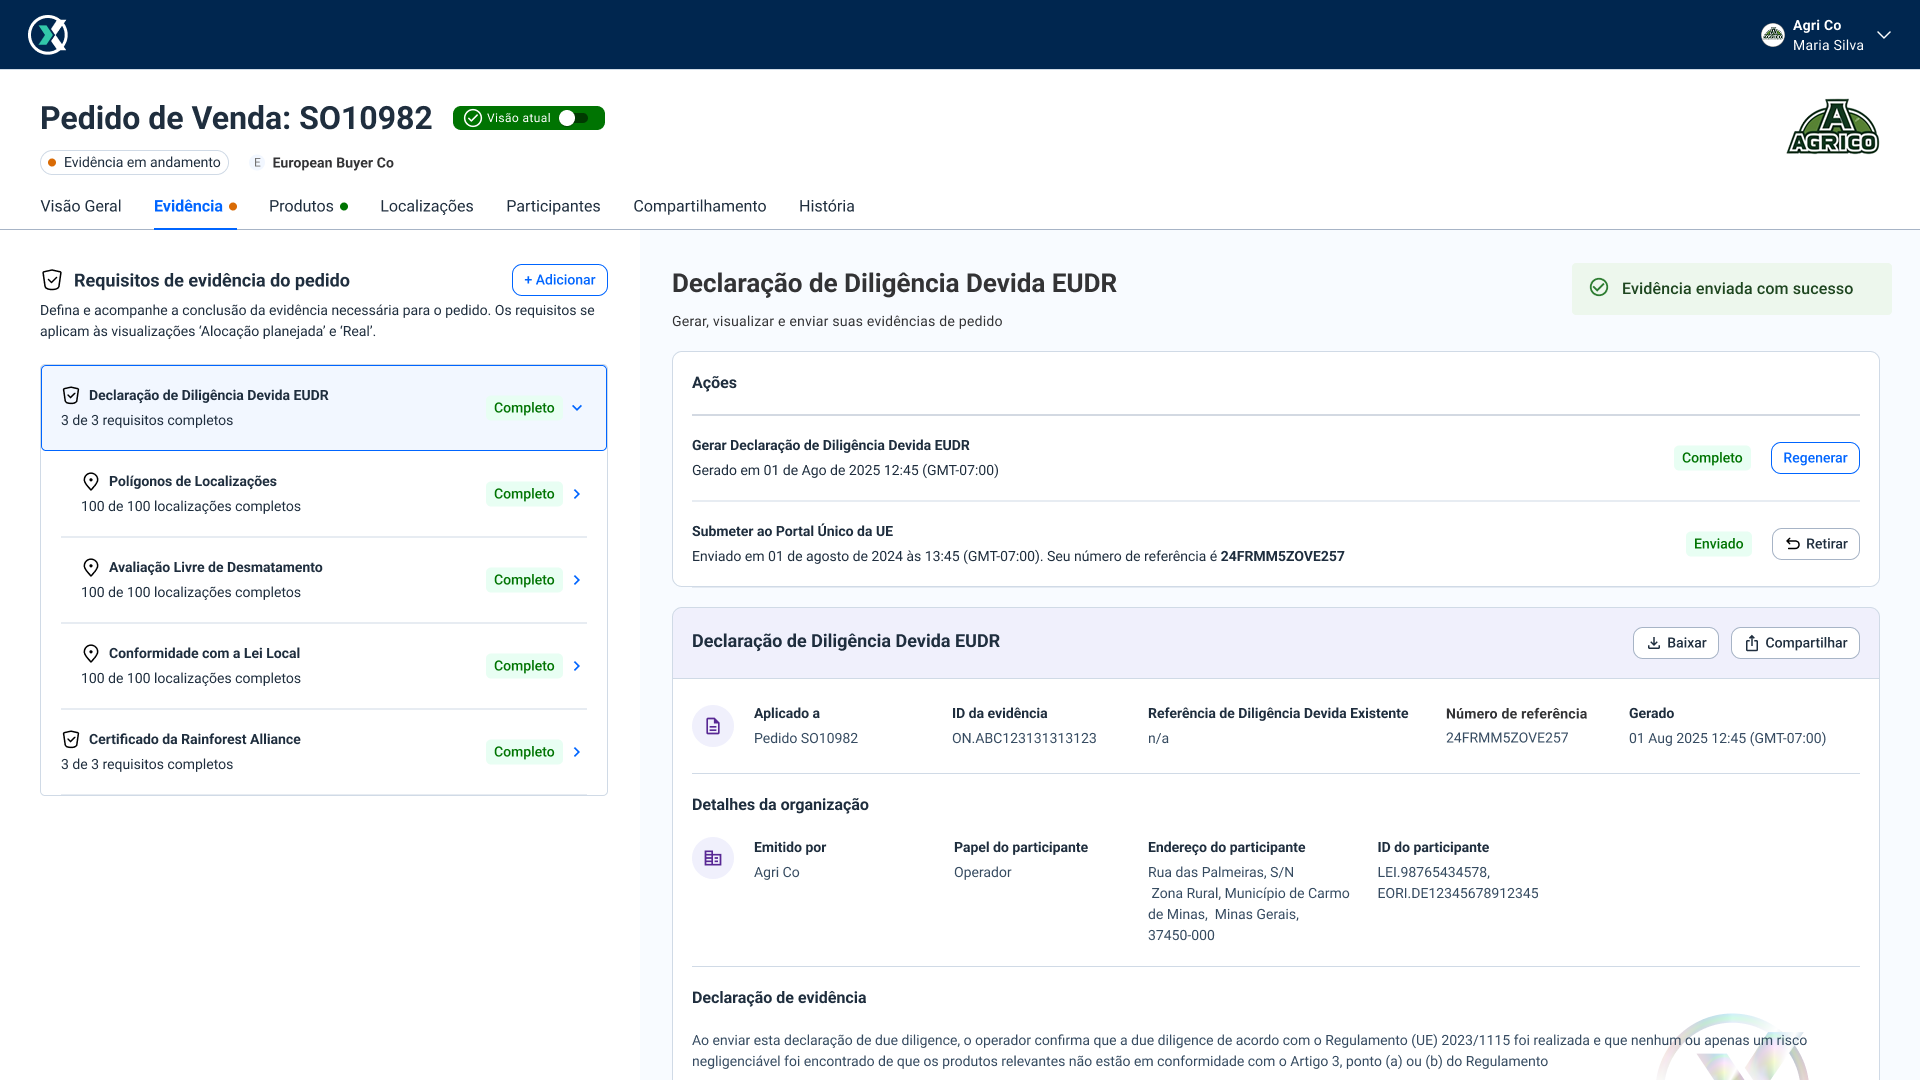Click shield icon for Certificado da Rainforest Alliance
This screenshot has width=1920, height=1080.
(71, 739)
